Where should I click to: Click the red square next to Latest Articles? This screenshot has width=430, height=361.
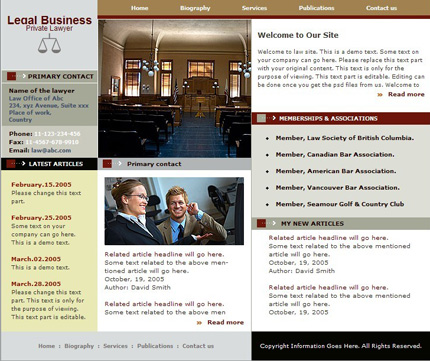click(11, 164)
